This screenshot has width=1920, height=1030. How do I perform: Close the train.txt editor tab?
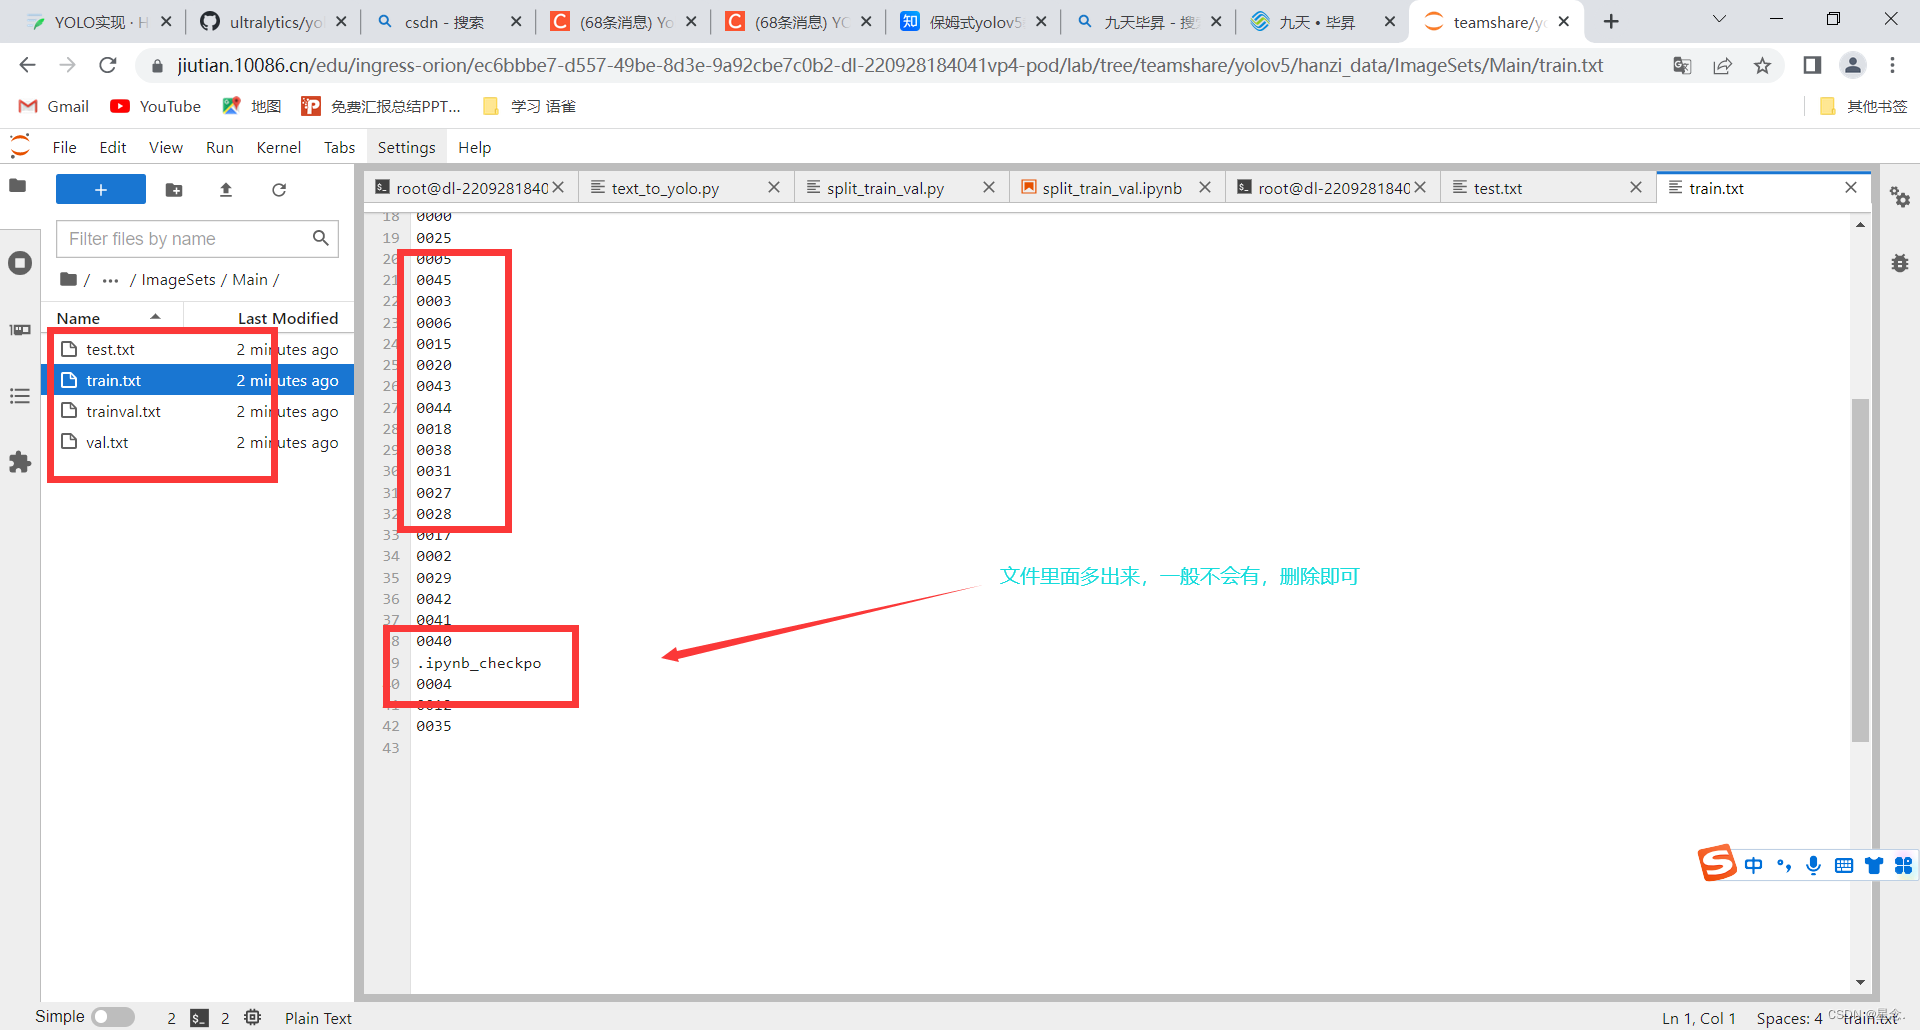[x=1851, y=187]
